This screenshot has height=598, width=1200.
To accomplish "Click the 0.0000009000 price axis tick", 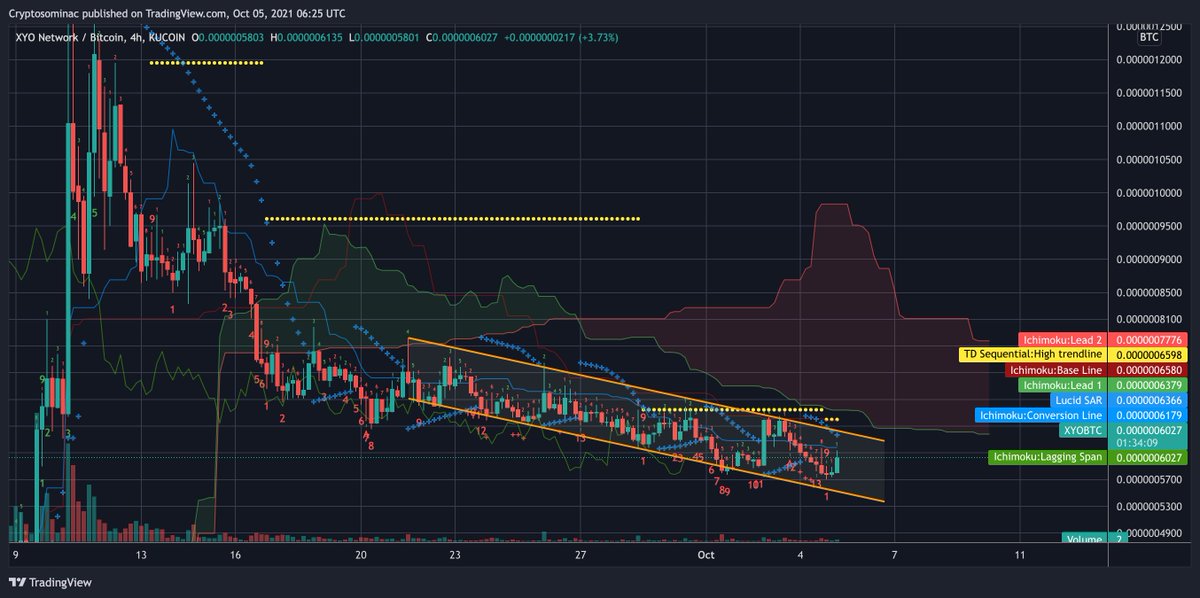I will coord(1151,259).
